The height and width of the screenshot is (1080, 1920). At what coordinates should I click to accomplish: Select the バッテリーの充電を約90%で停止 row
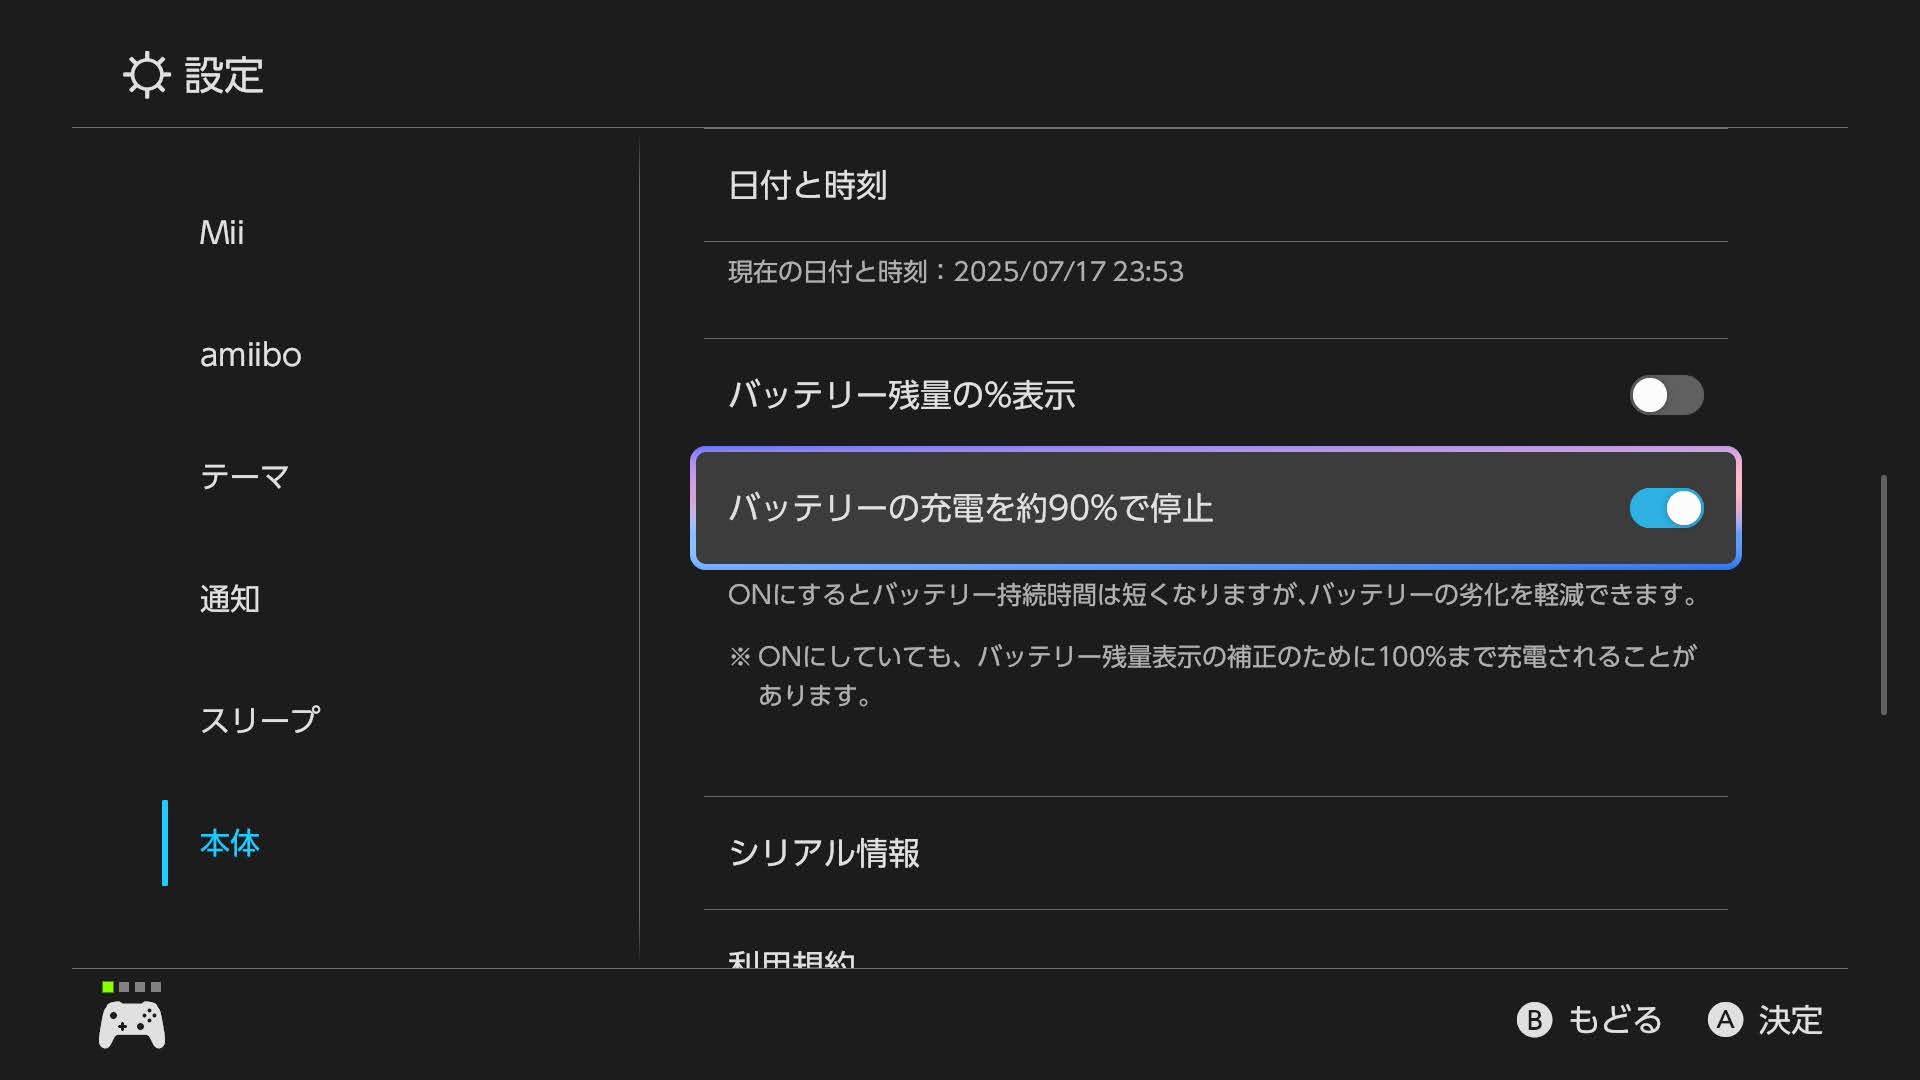pos(1216,508)
